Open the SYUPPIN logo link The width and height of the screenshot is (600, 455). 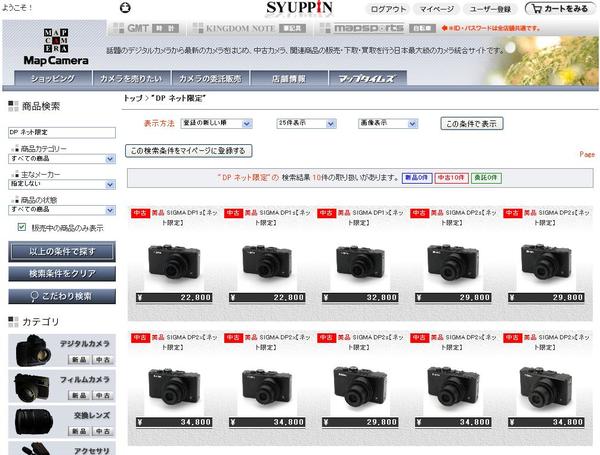[x=299, y=8]
